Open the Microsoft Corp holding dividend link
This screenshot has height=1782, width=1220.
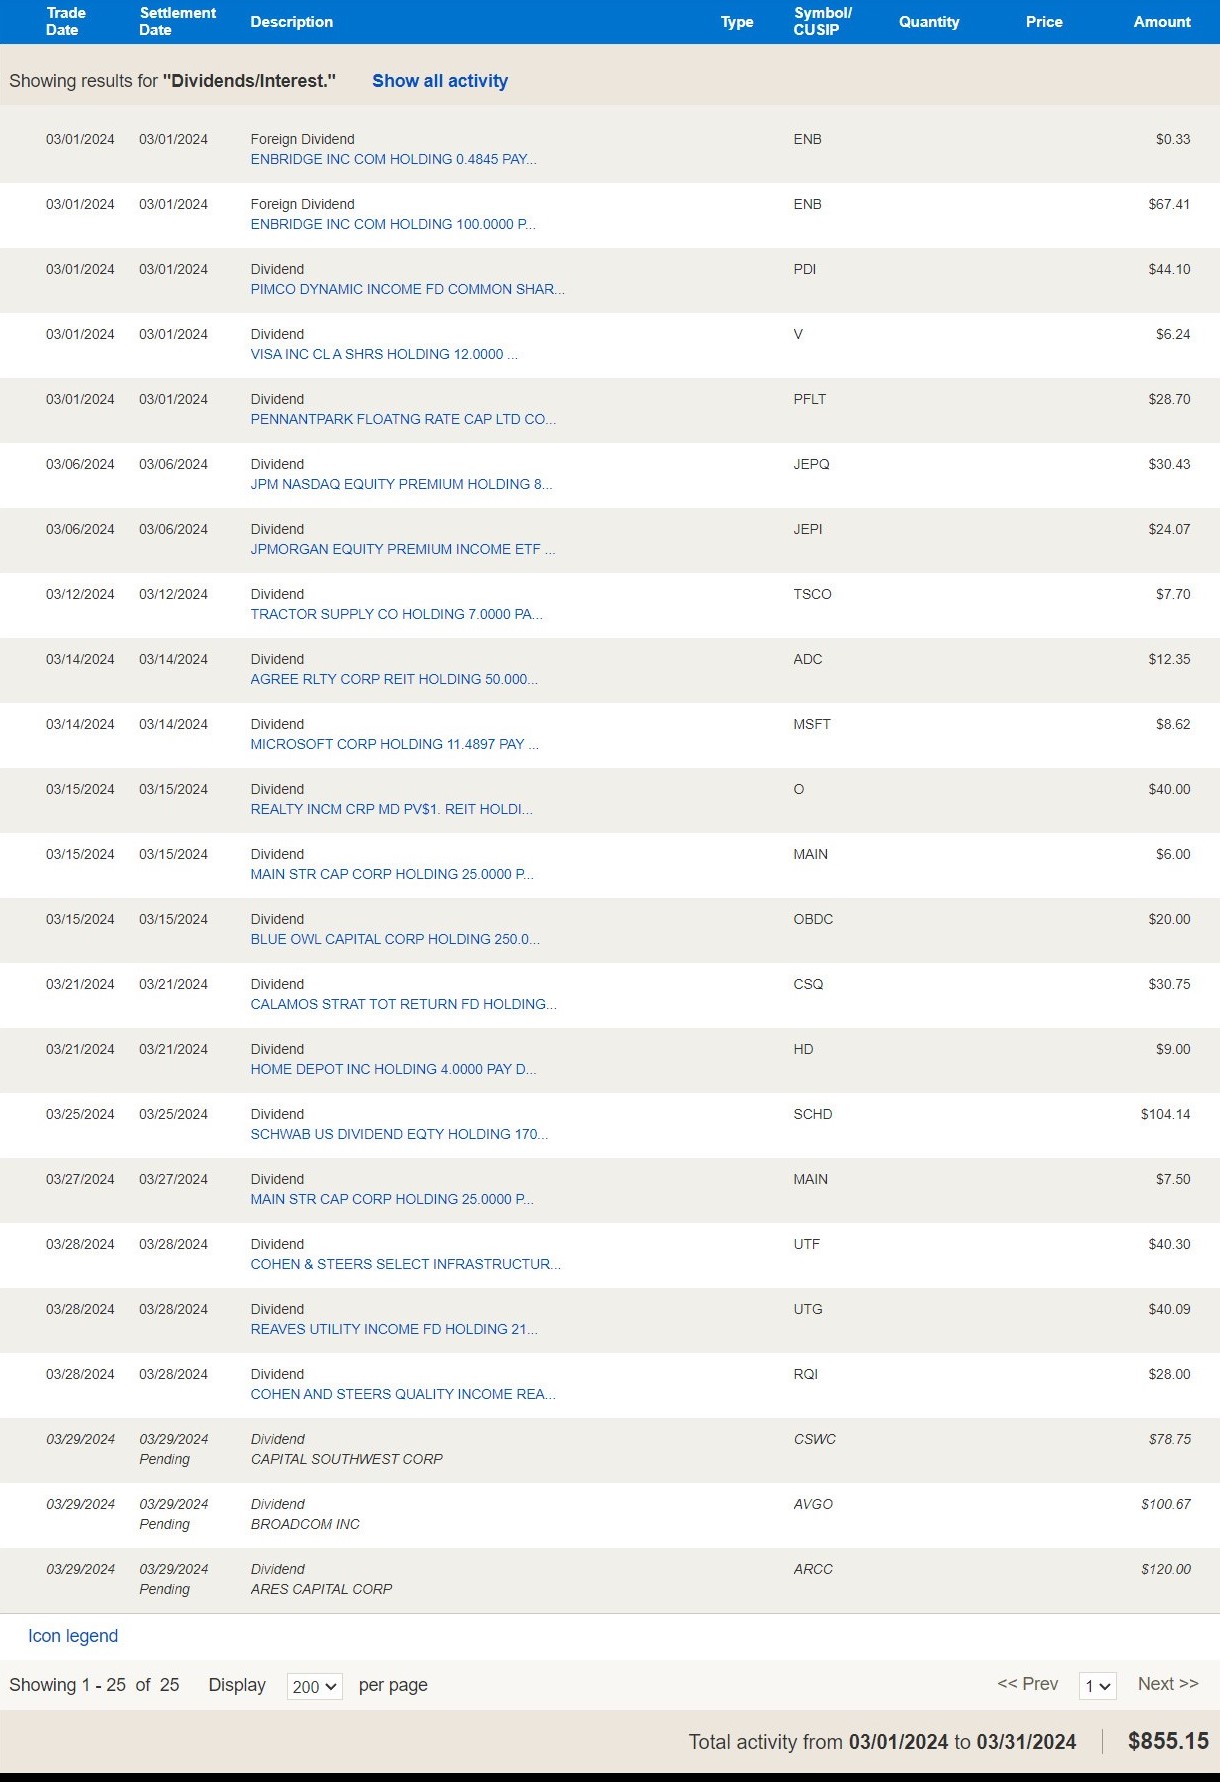pyautogui.click(x=394, y=744)
